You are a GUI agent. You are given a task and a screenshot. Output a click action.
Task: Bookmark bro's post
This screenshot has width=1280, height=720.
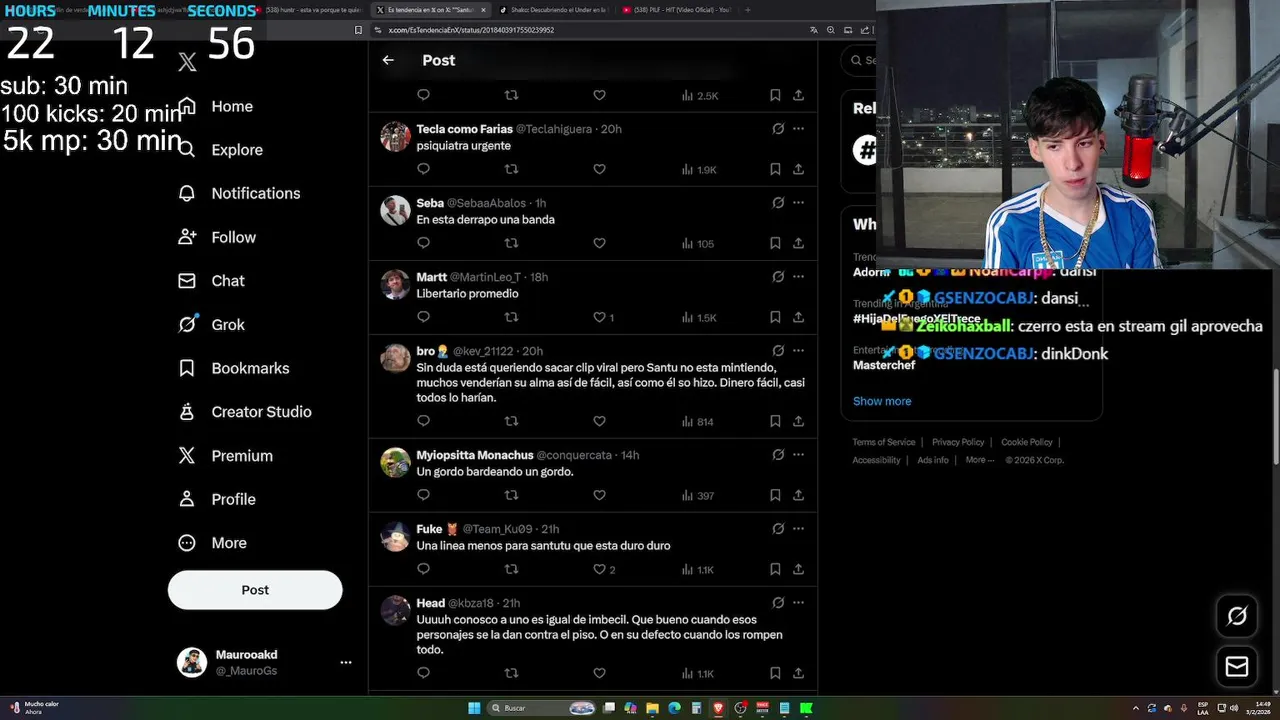pyautogui.click(x=775, y=421)
